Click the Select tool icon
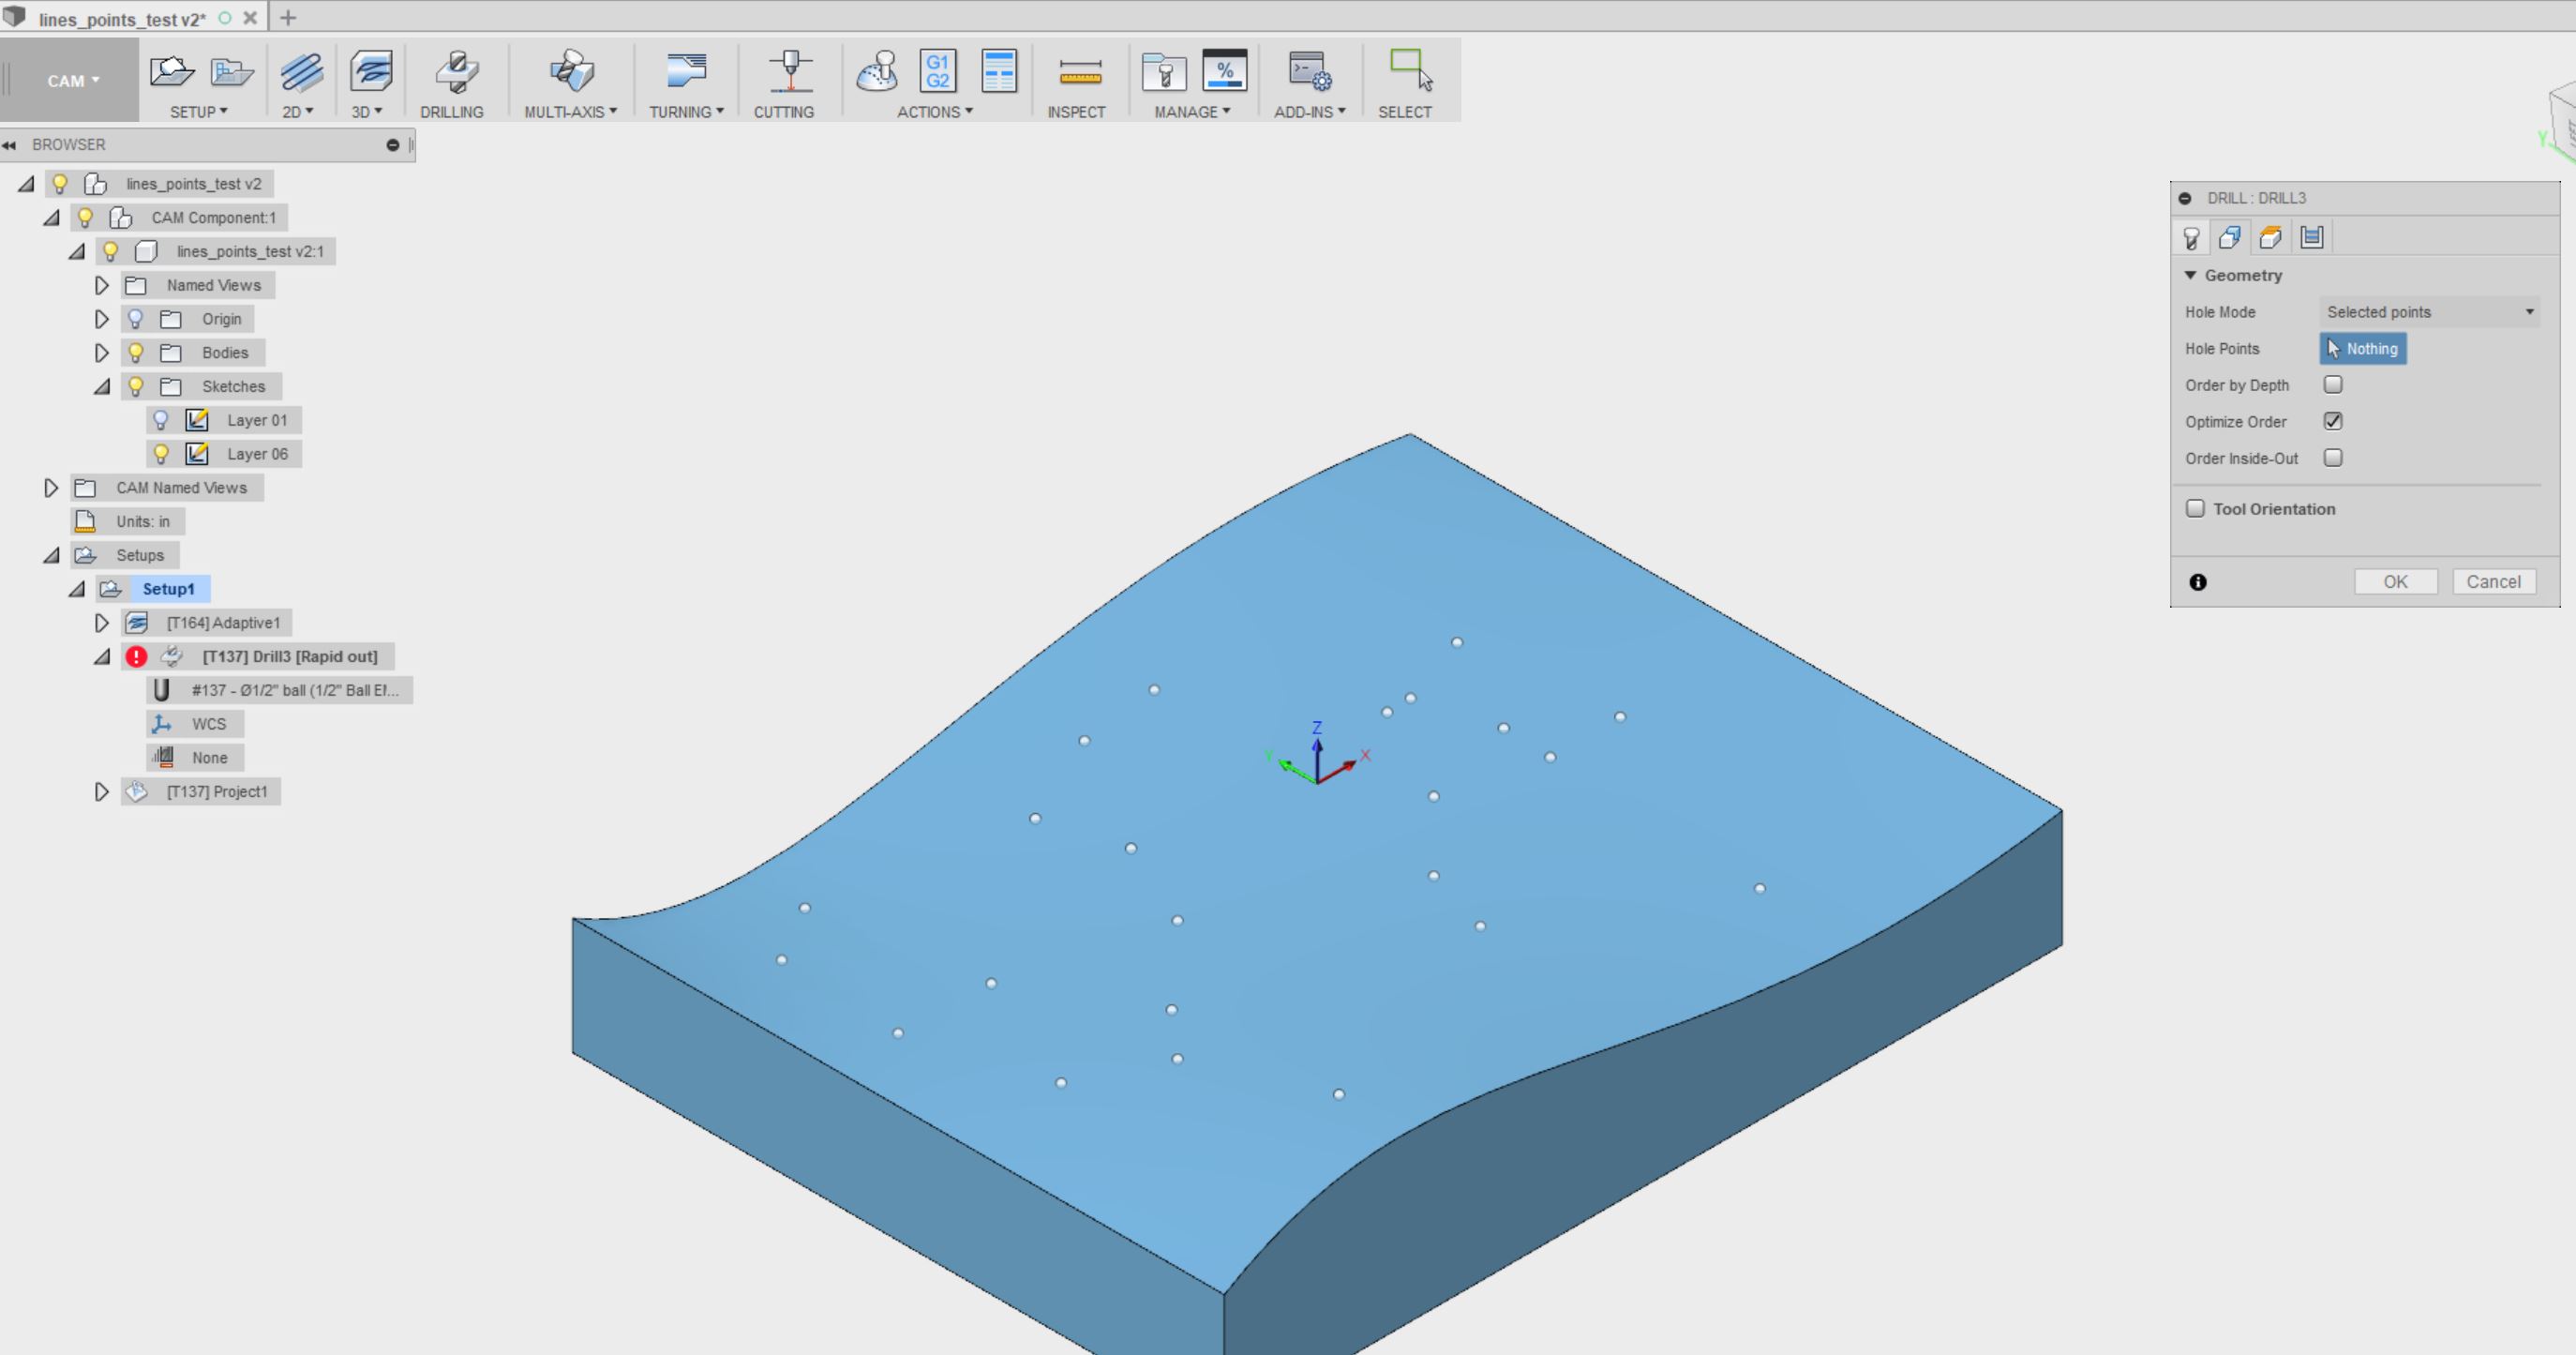2576x1355 pixels. pyautogui.click(x=1410, y=72)
